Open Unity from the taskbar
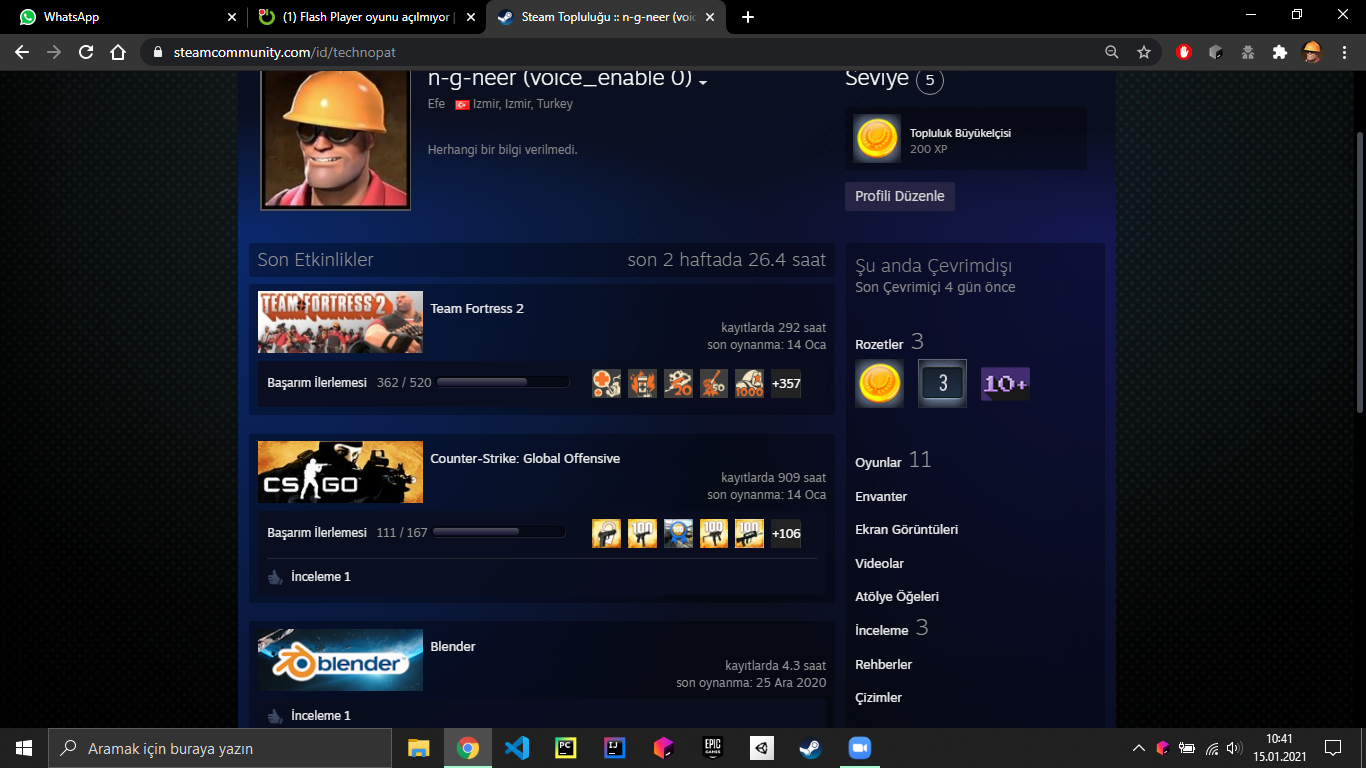Image resolution: width=1366 pixels, height=768 pixels. coord(761,748)
